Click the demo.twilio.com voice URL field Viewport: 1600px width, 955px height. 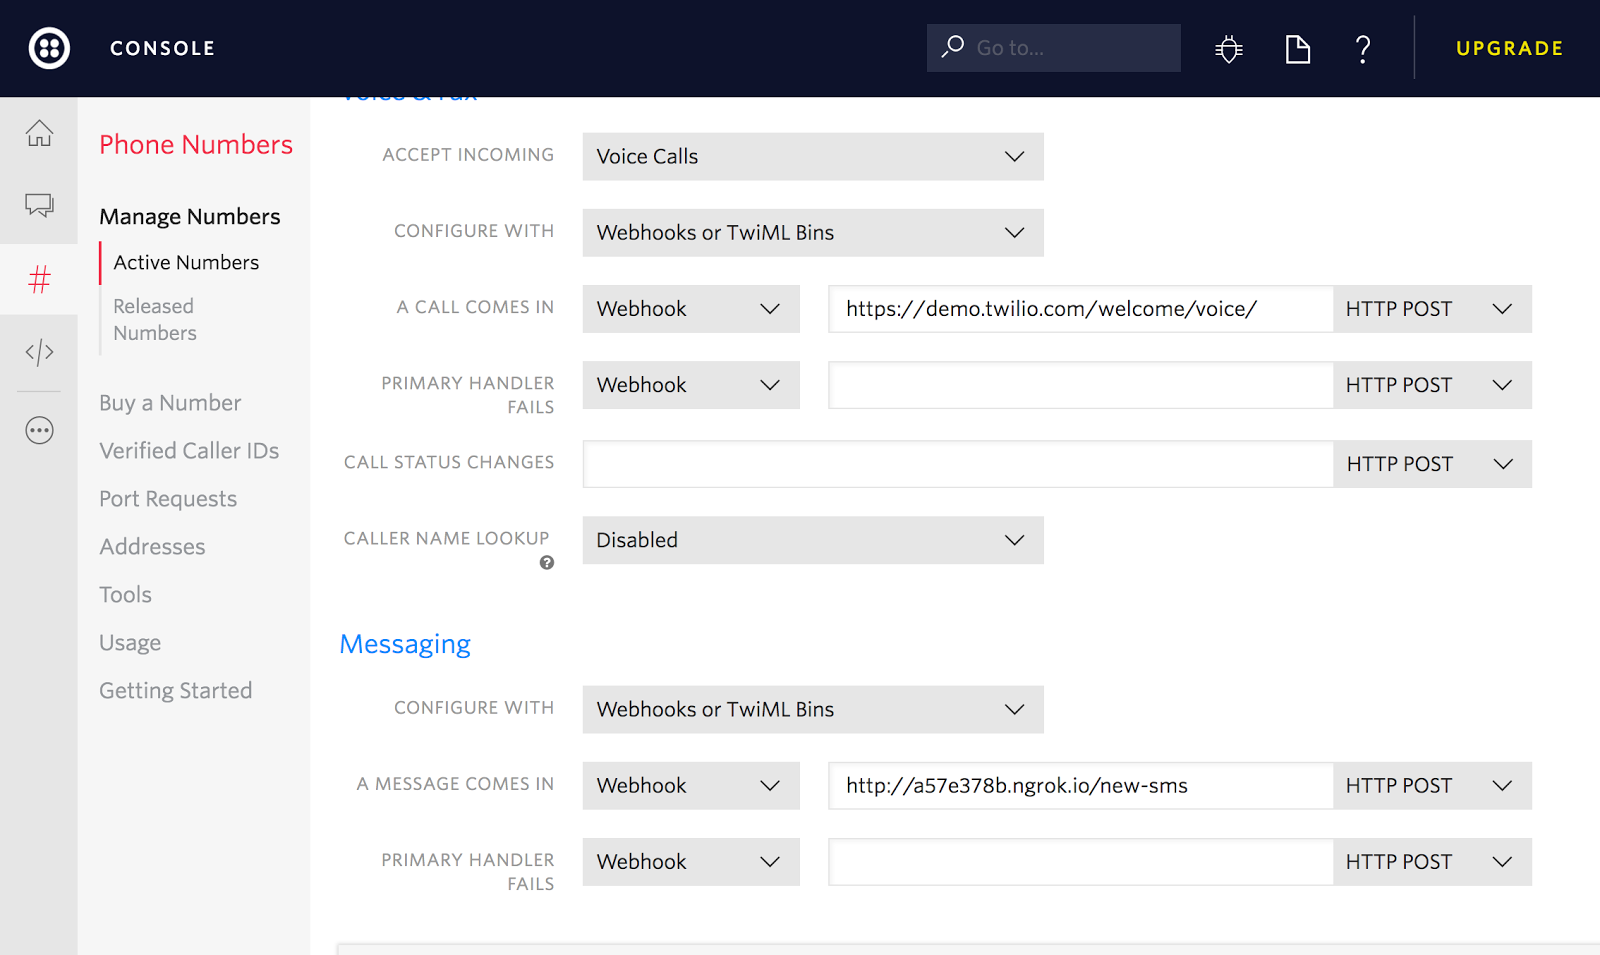1081,309
